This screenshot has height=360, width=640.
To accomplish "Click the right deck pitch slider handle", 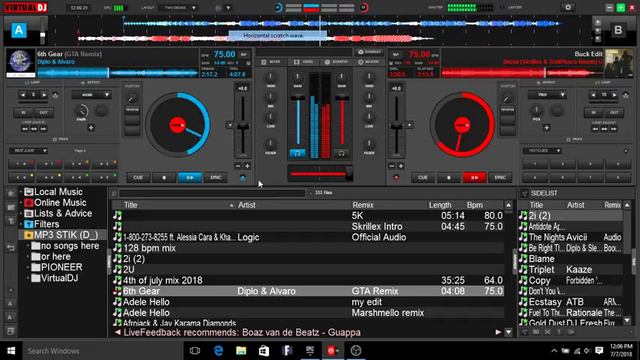I will tap(396, 127).
